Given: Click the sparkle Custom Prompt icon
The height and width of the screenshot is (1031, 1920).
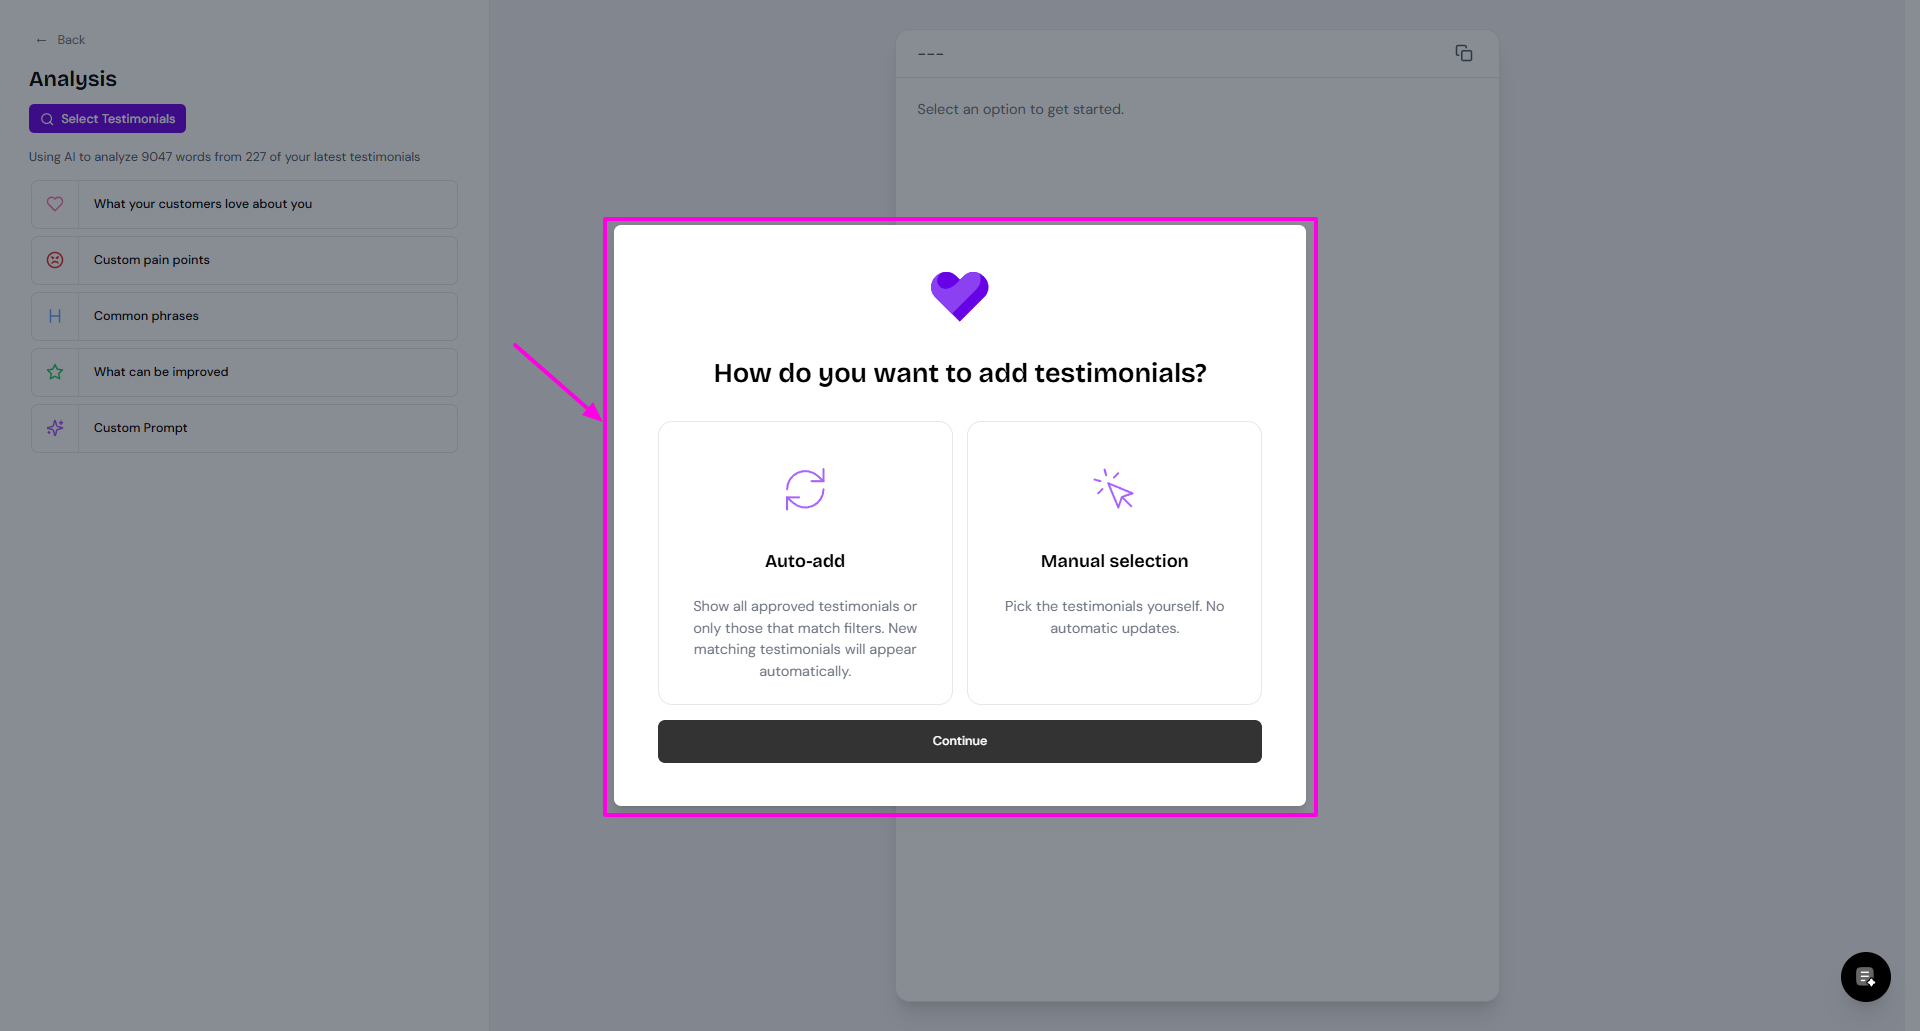Looking at the screenshot, I should (x=55, y=428).
